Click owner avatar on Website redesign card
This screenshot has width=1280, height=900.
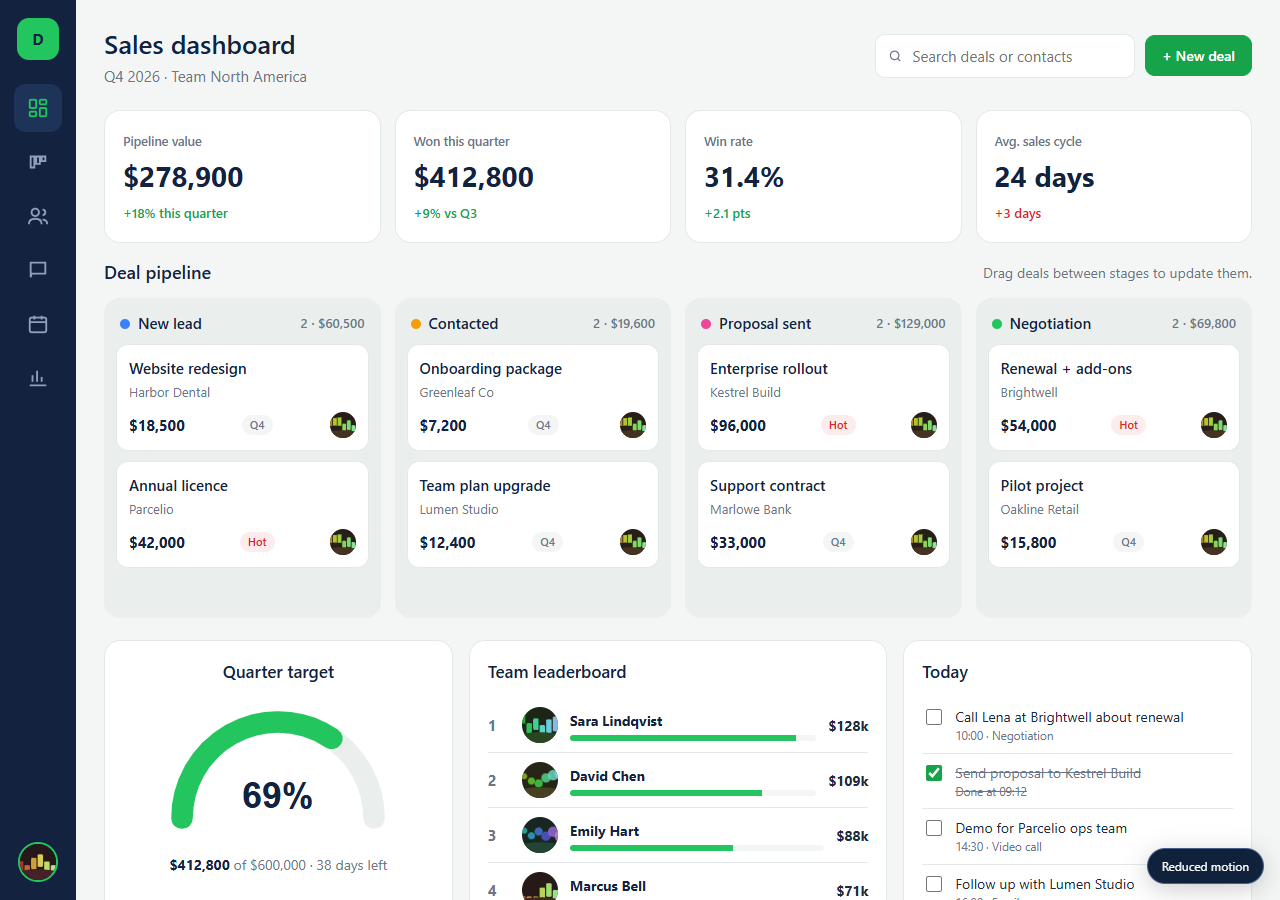(343, 425)
